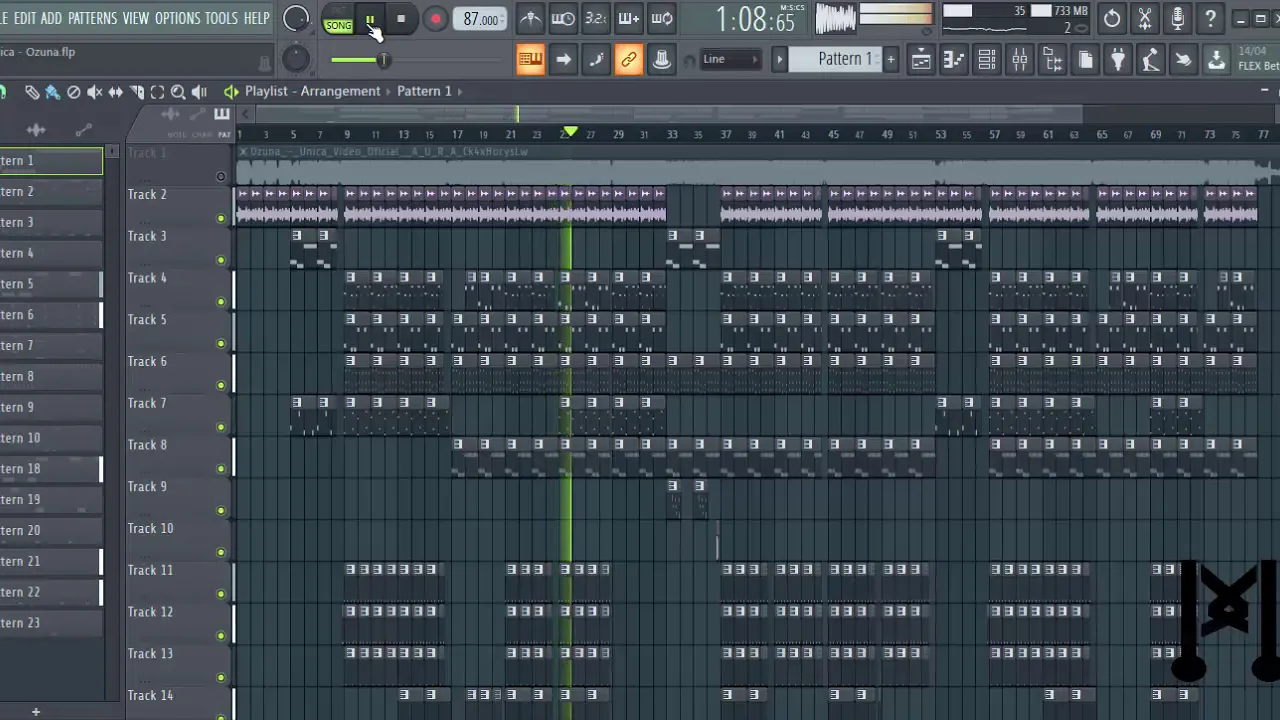Open the HELP menu
This screenshot has width=1280, height=720.
point(257,18)
